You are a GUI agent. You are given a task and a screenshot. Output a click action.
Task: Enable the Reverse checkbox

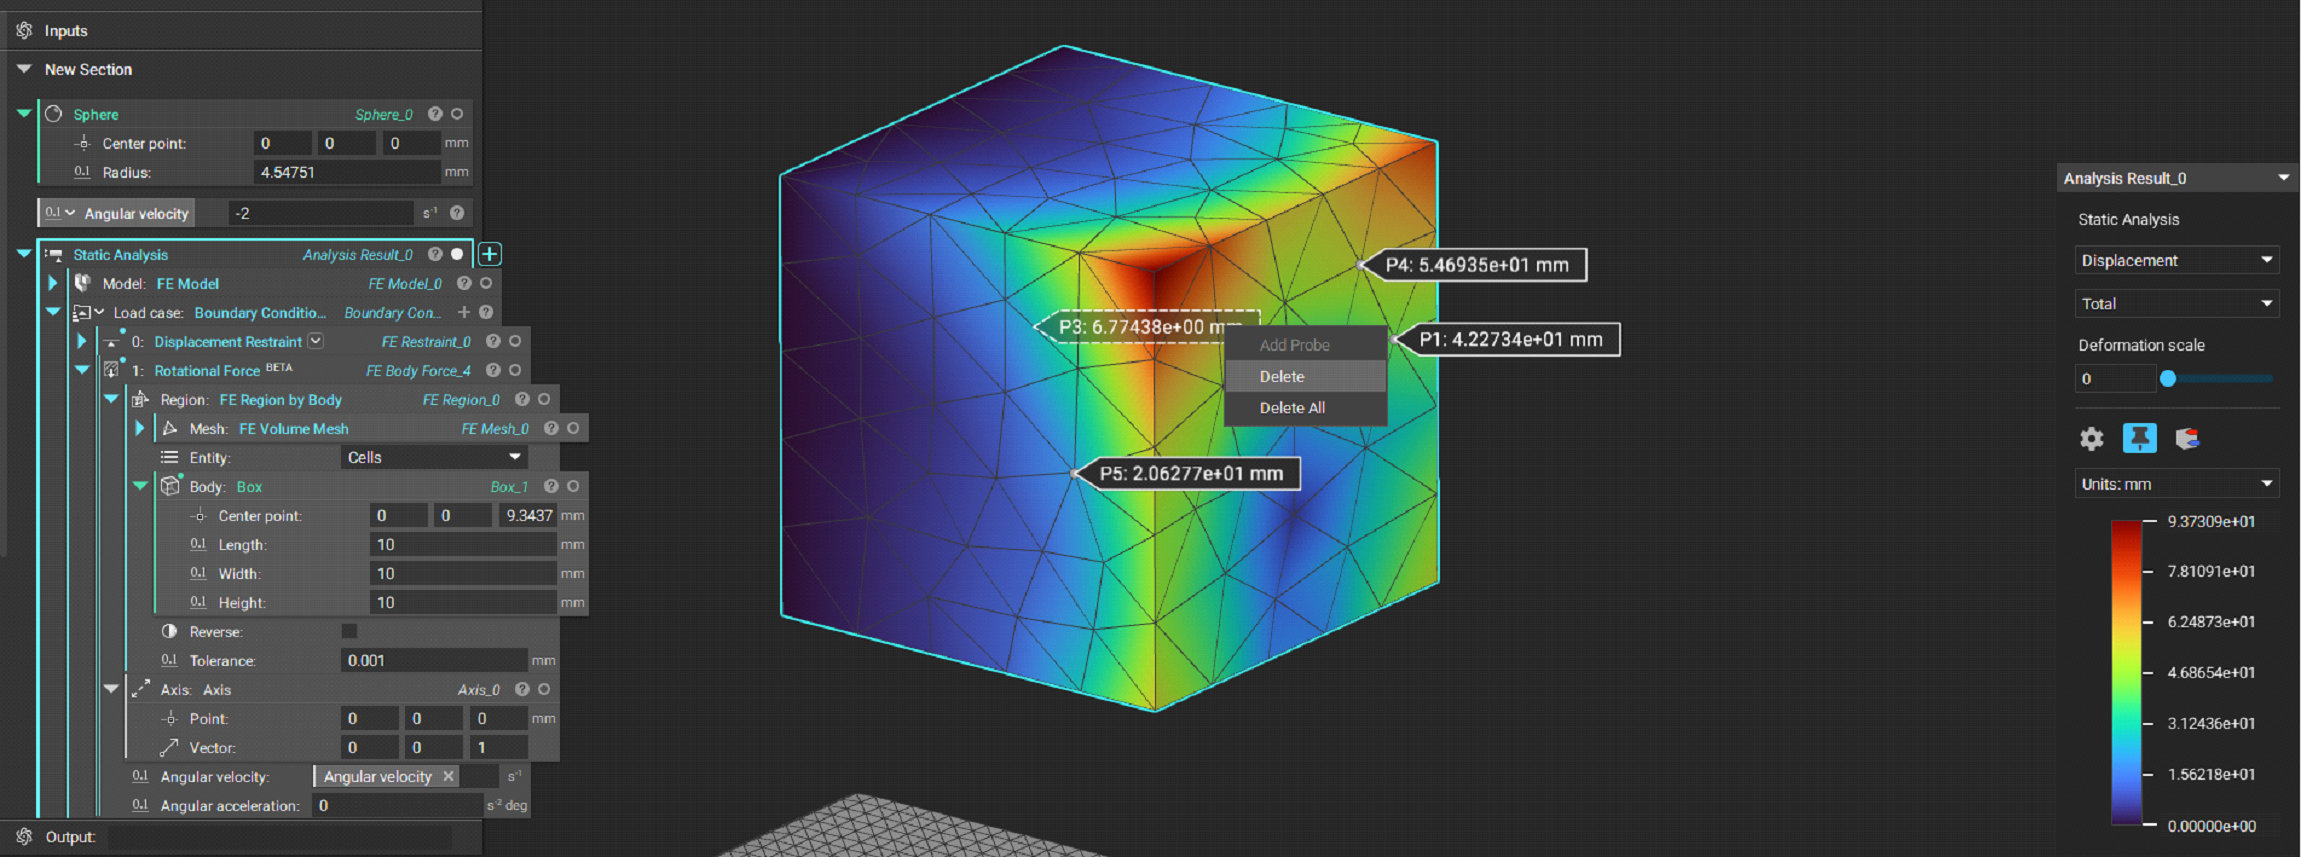click(x=349, y=631)
